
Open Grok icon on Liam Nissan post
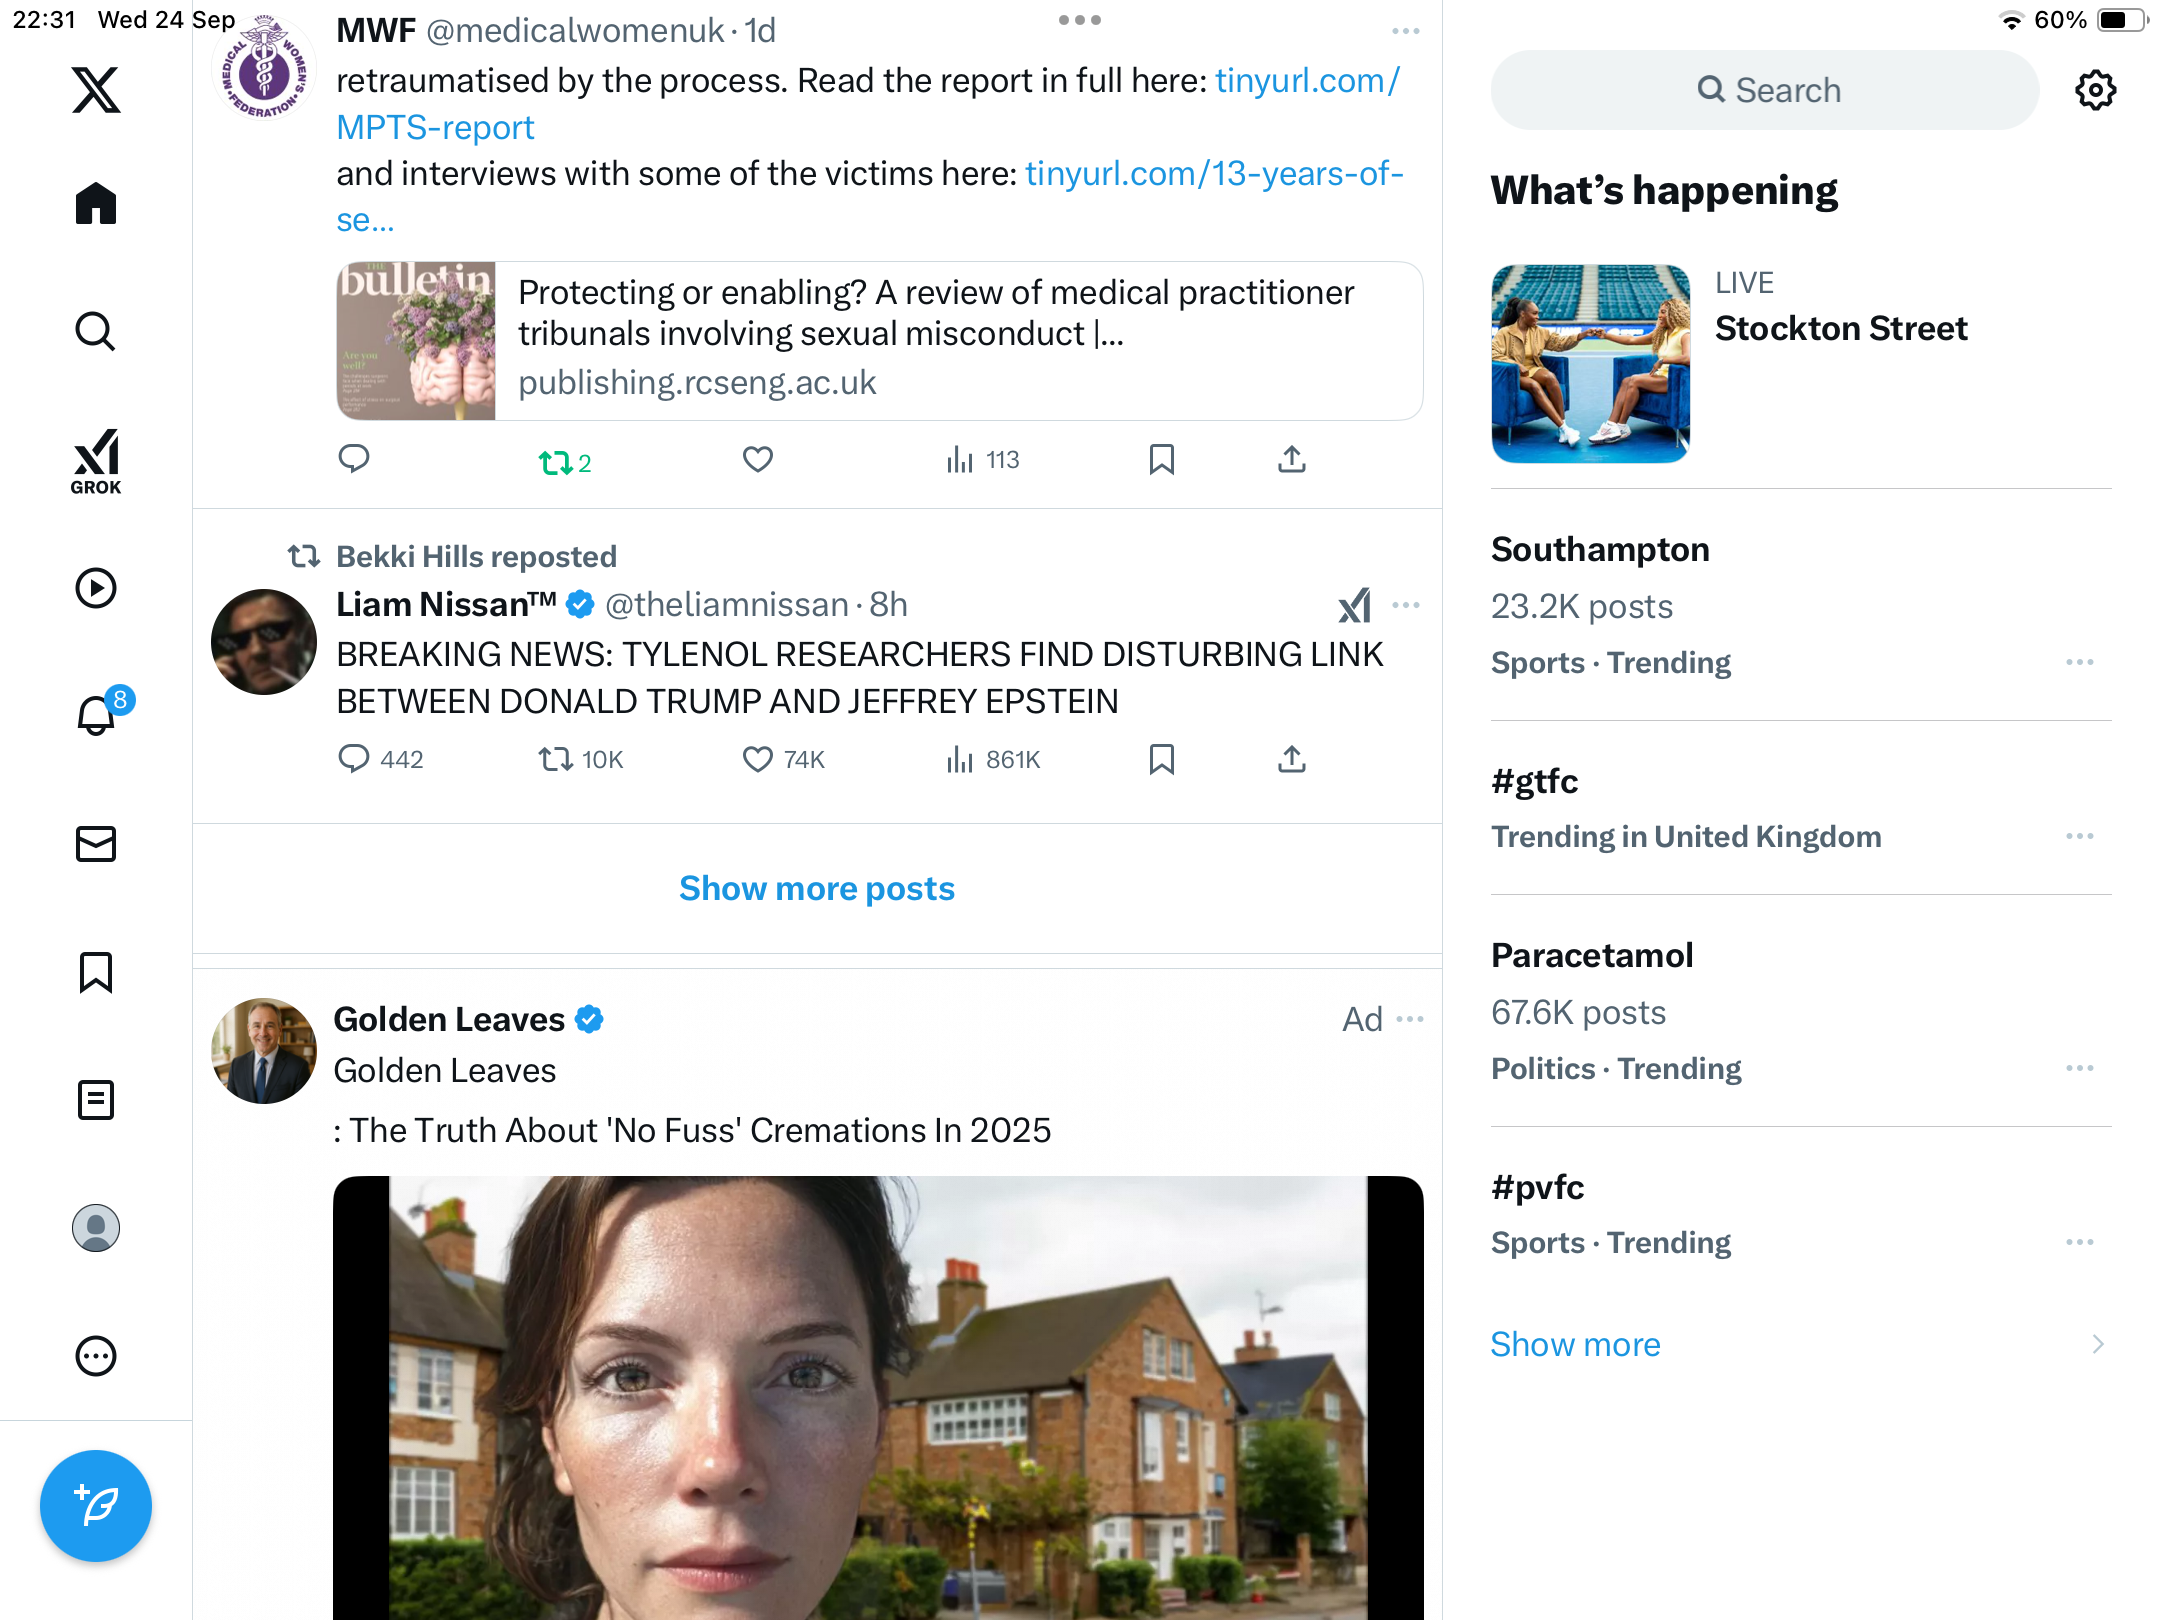(1355, 605)
